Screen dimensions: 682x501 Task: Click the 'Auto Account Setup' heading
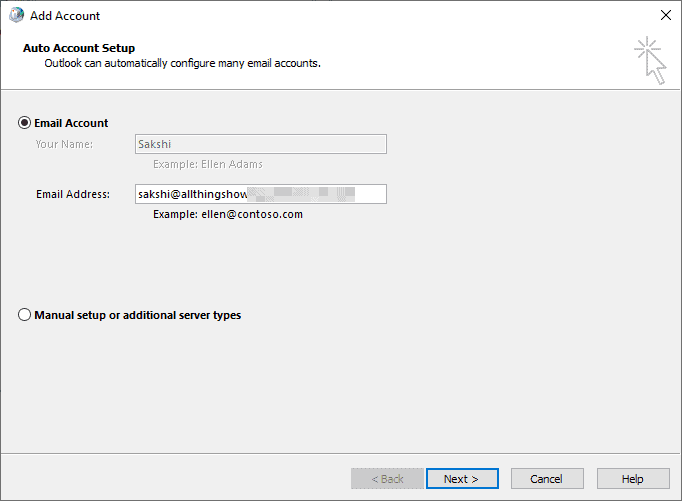click(x=79, y=48)
